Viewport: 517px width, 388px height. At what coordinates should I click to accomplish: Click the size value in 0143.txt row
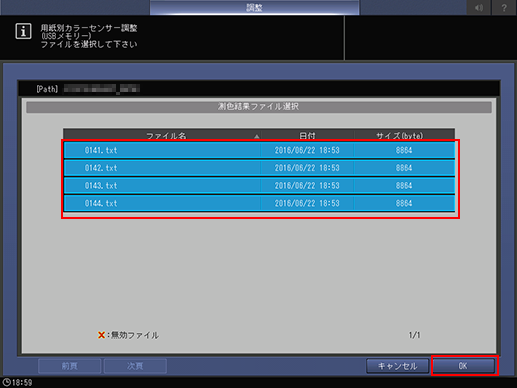click(x=404, y=186)
